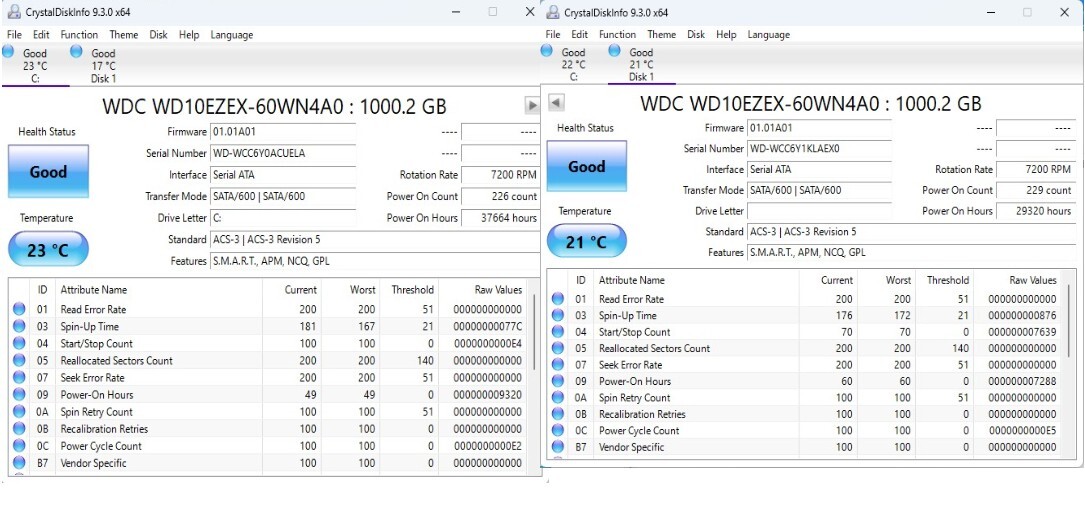1085x509 pixels.
Task: Click status orb for Start/Stop Count raw 000000007639
Action: pyautogui.click(x=557, y=332)
